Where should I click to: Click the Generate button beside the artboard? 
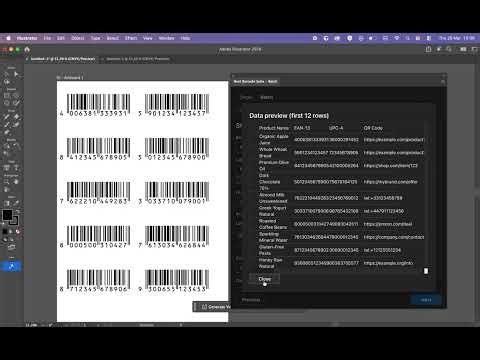[212, 307]
